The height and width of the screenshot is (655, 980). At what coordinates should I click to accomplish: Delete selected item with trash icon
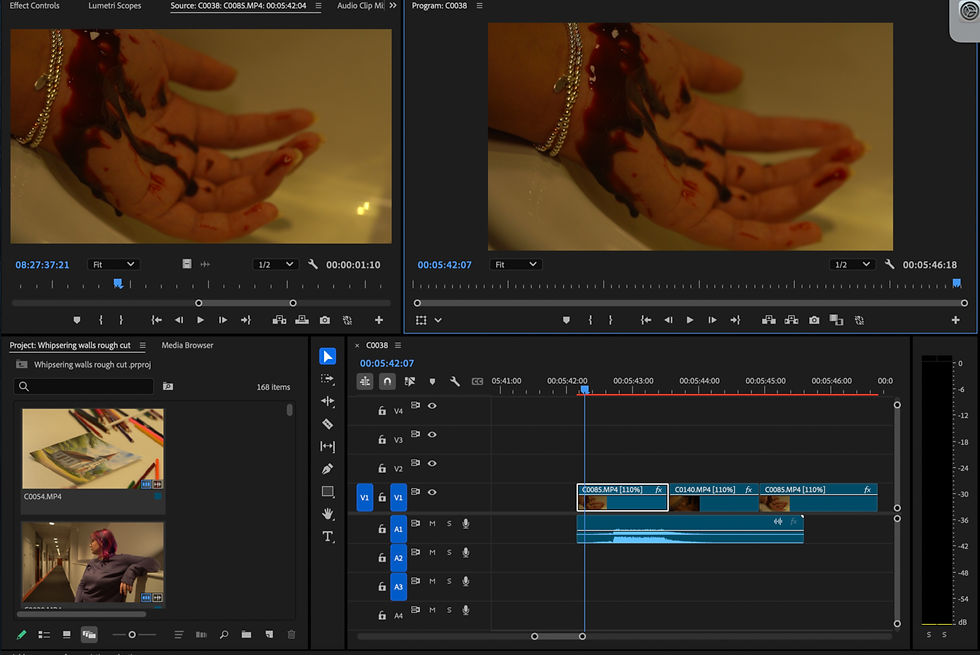291,634
